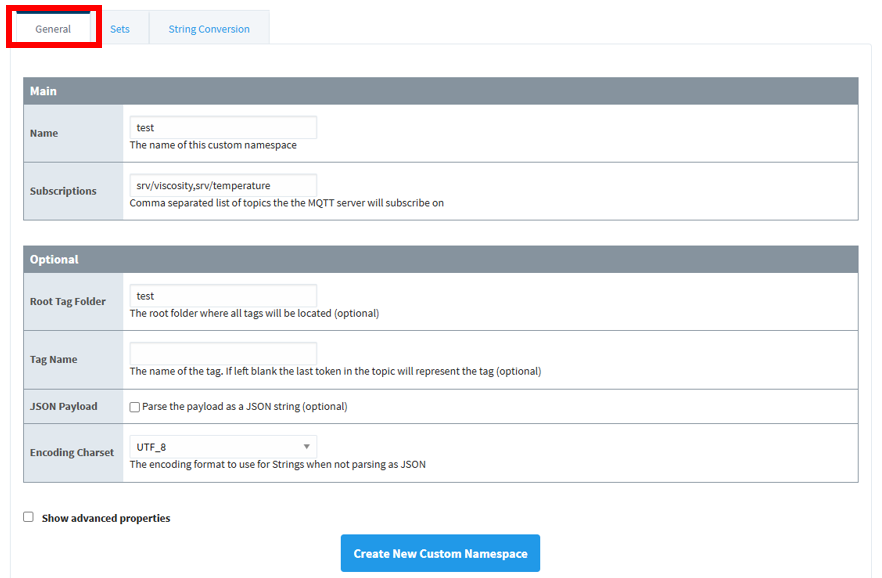Click the Encoding Charset dropdown arrow
Image resolution: width=882 pixels, height=578 pixels.
(307, 447)
